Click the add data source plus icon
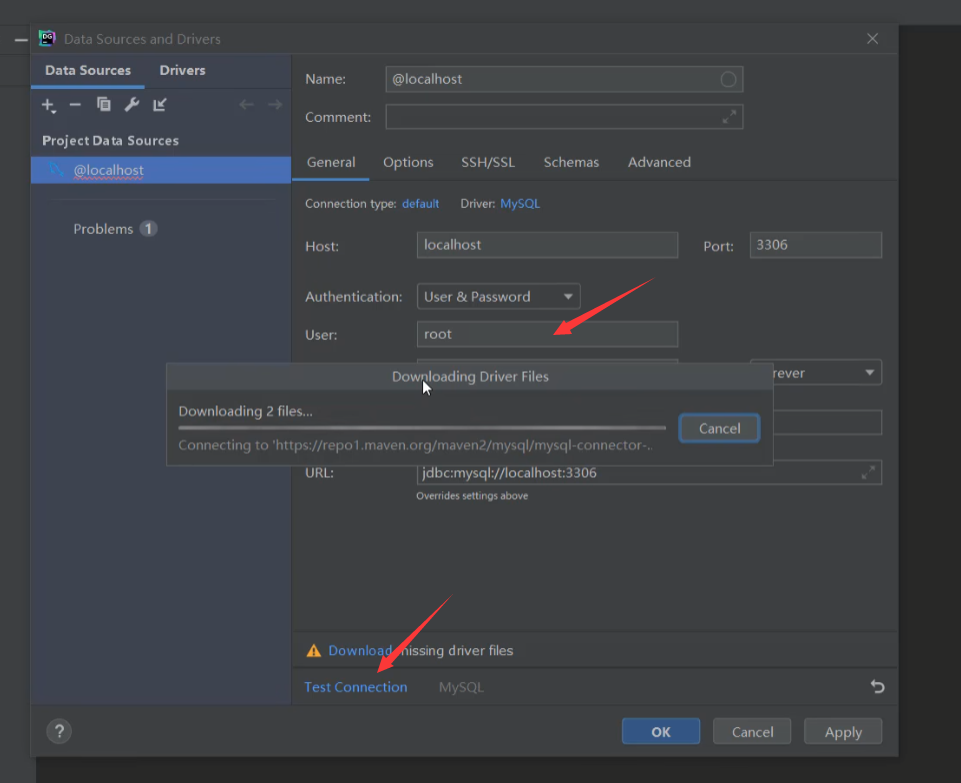Screen dimensions: 961x783 (x=48, y=105)
